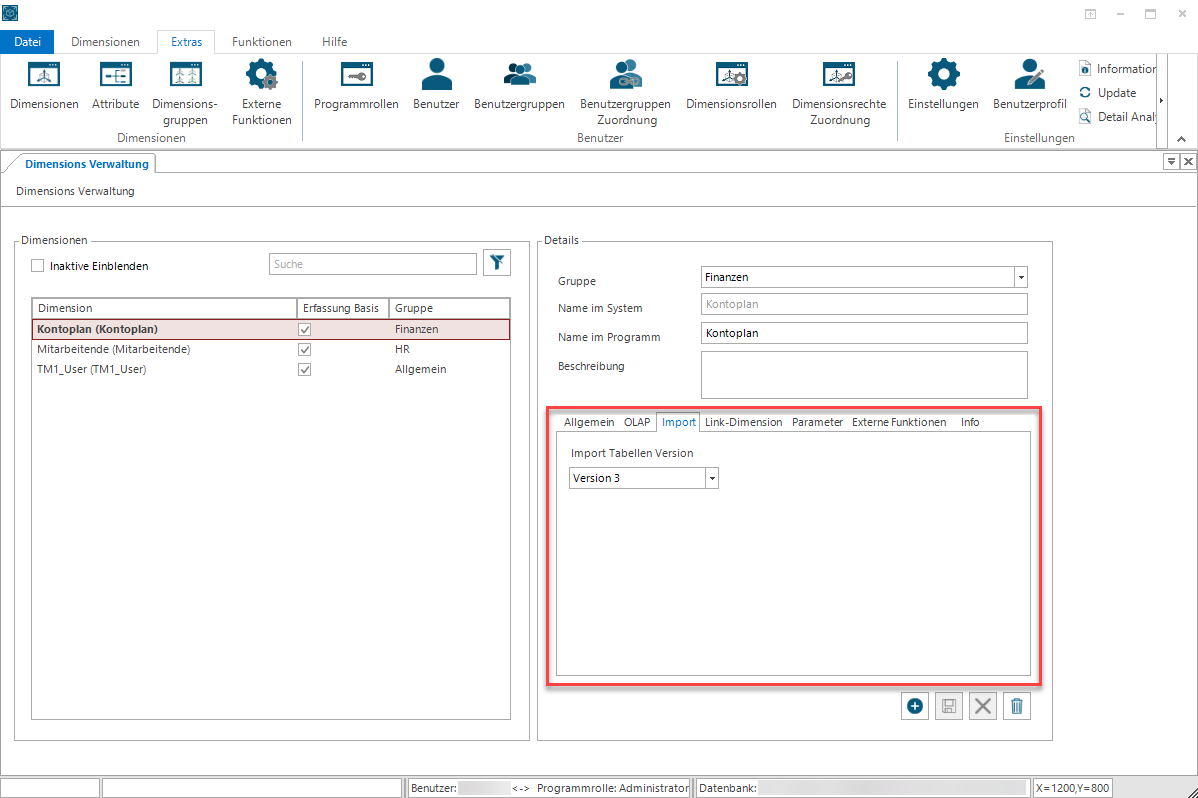1198x798 pixels.
Task: Open the Attribute ribbon icon
Action: coord(115,86)
